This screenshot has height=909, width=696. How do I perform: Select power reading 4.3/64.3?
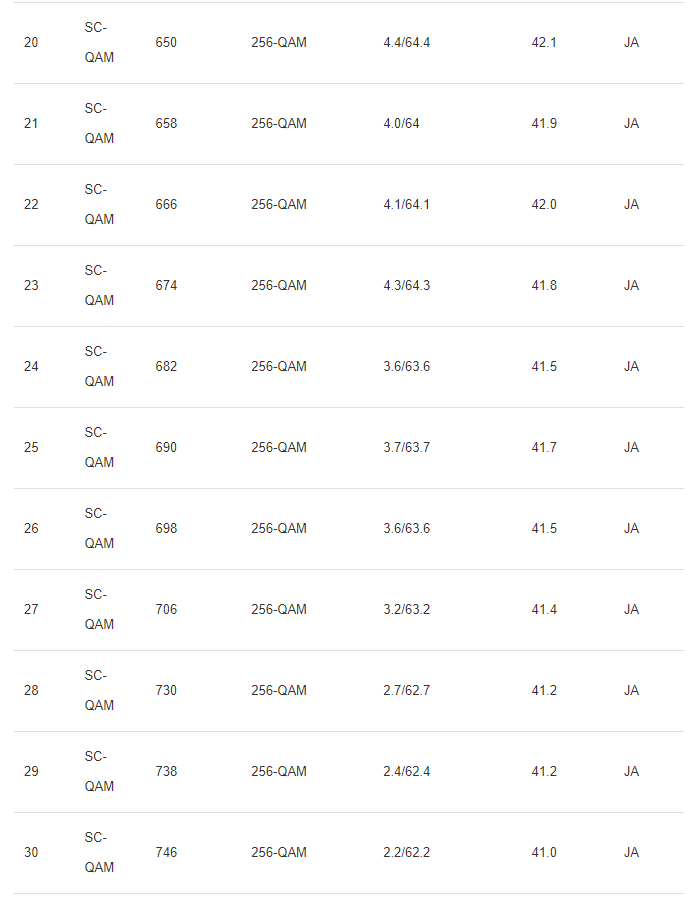pos(406,286)
